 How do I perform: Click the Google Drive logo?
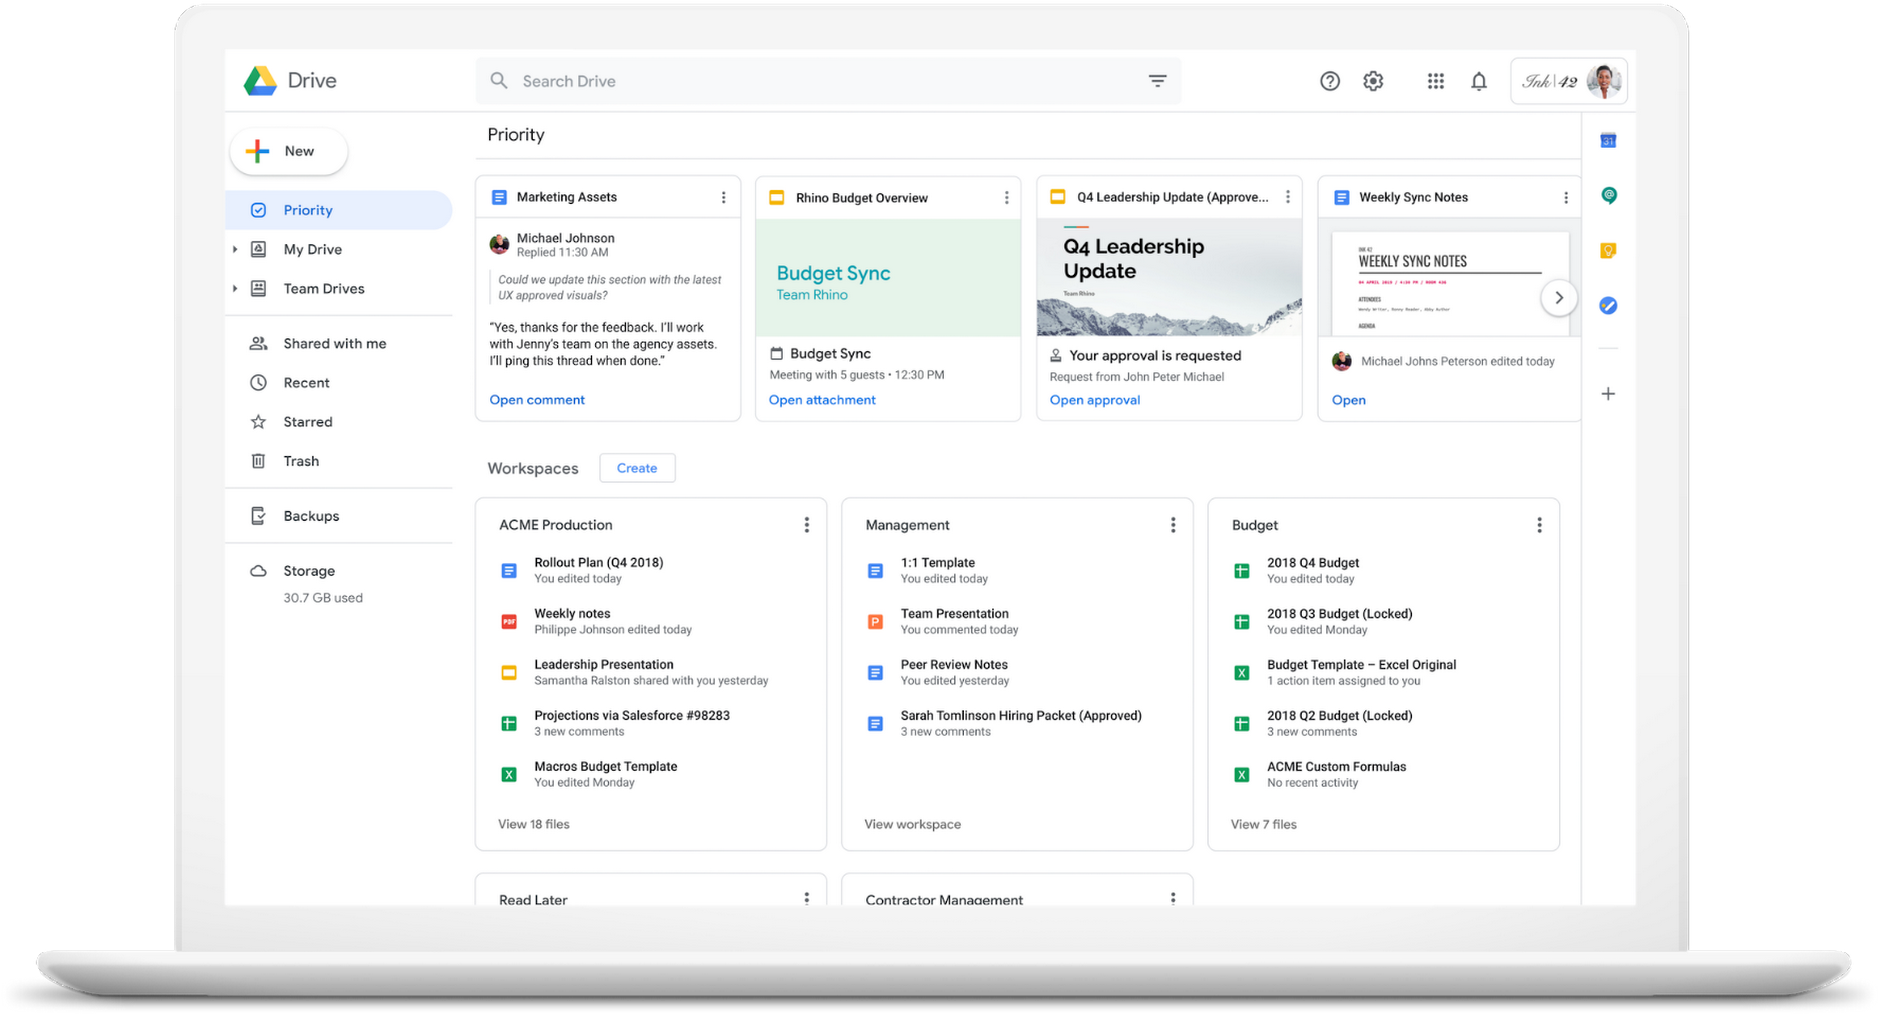click(x=260, y=81)
